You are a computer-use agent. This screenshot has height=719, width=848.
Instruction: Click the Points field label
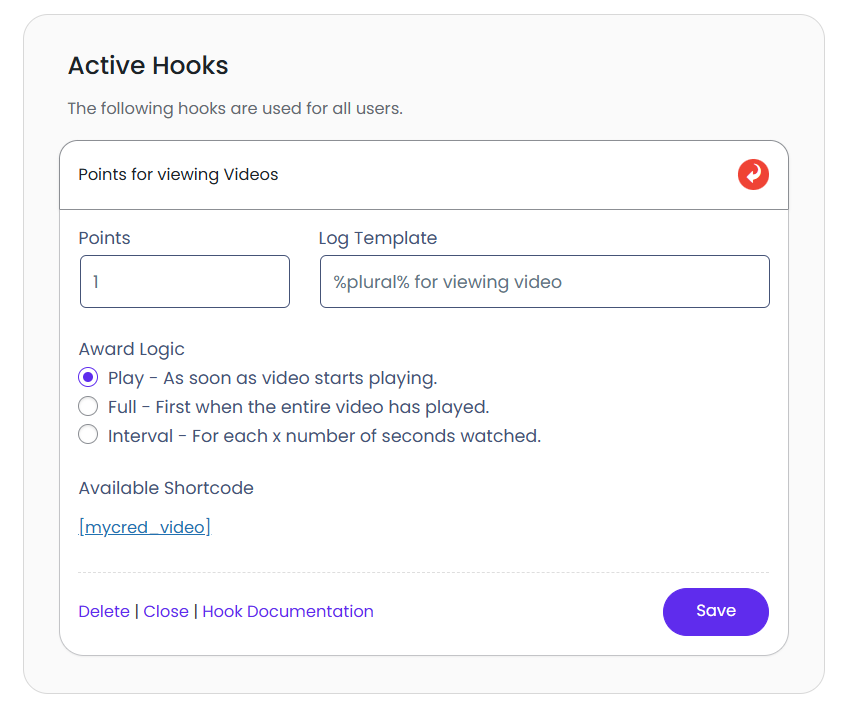(104, 238)
